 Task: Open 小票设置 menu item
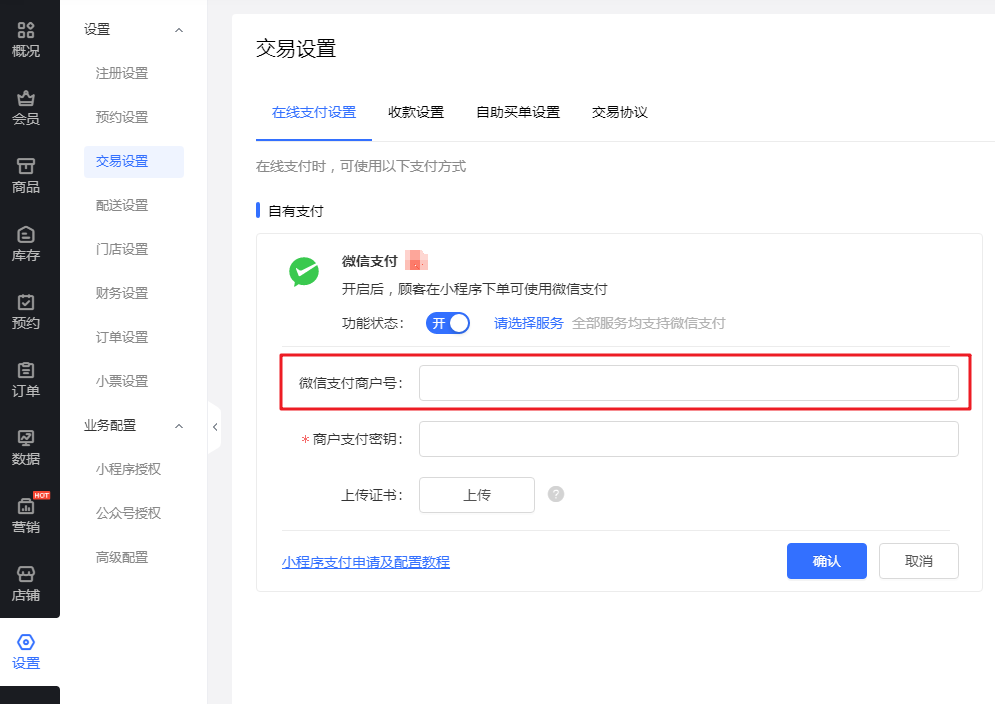pyautogui.click(x=122, y=381)
